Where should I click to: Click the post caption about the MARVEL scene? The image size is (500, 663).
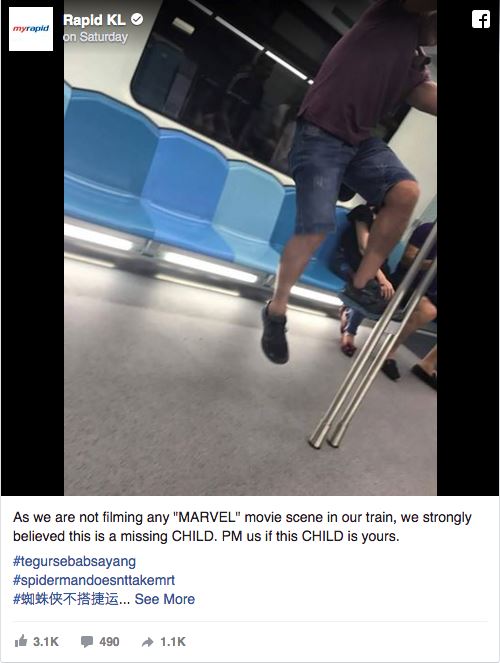(242, 526)
